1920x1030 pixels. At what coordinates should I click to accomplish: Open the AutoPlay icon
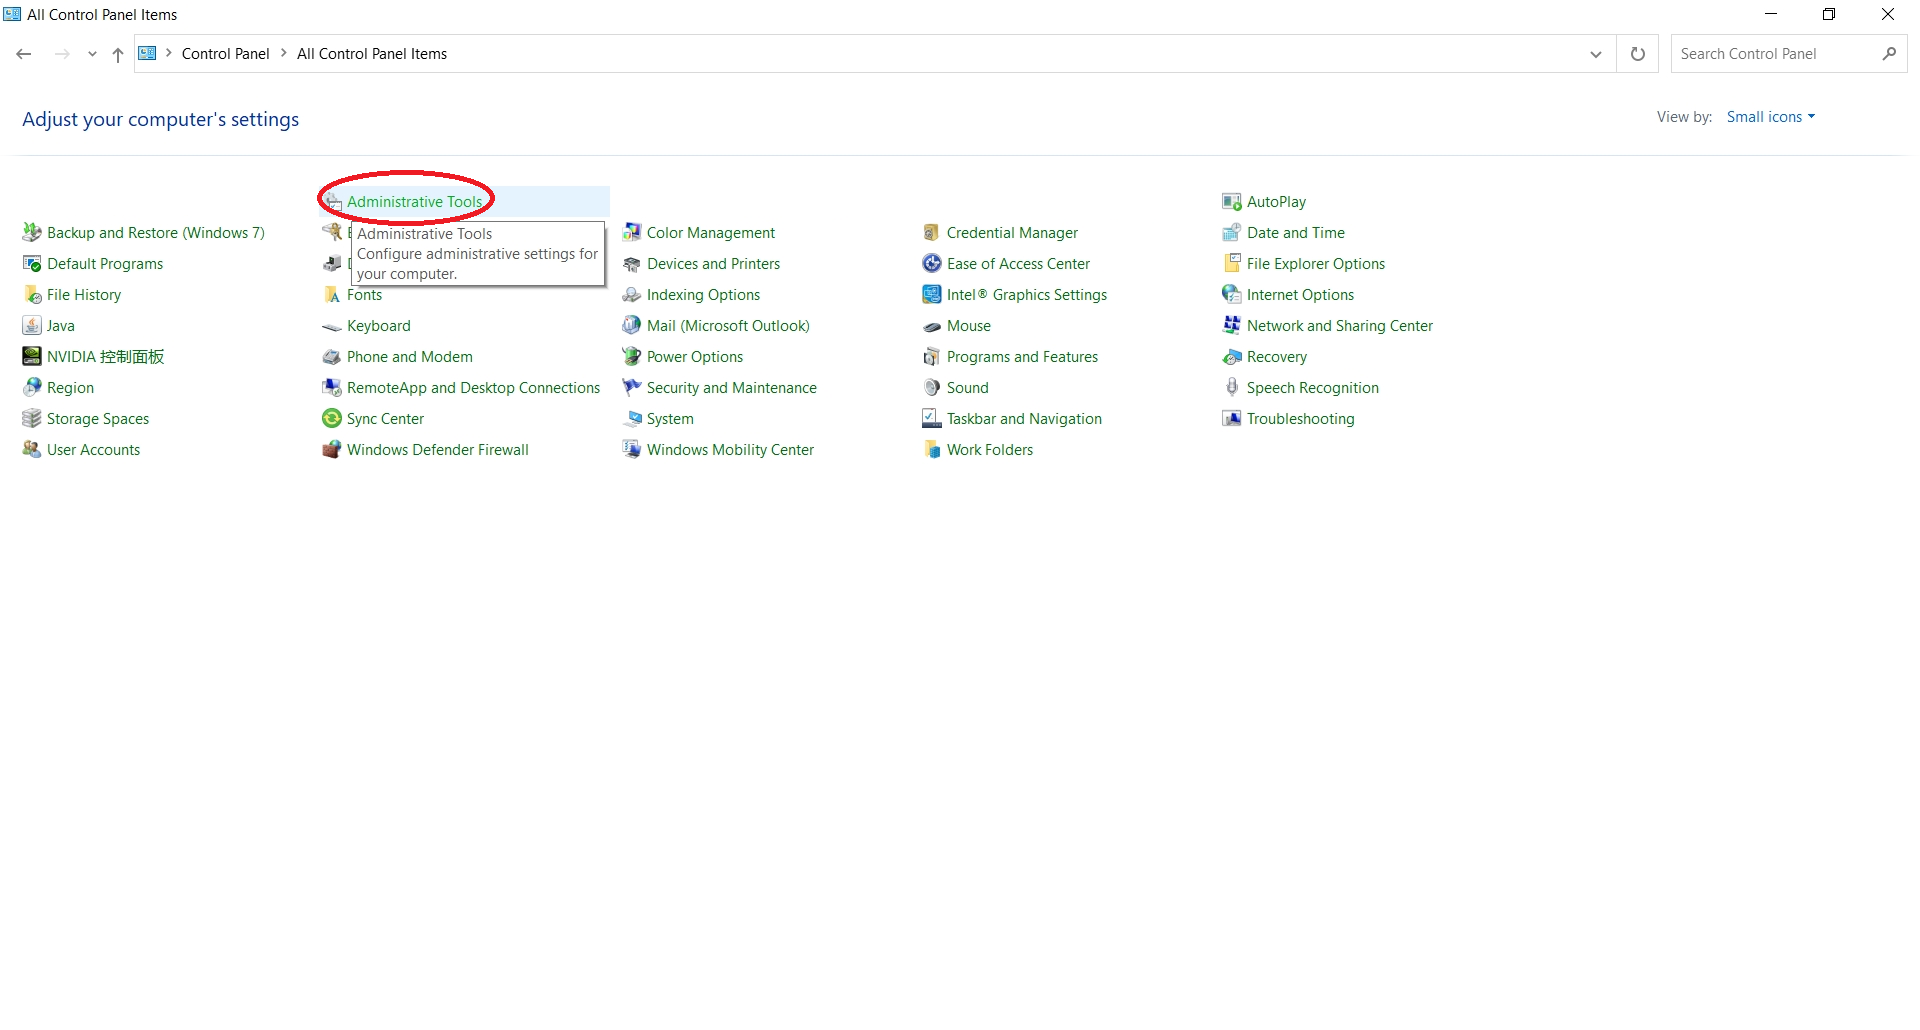[1232, 202]
